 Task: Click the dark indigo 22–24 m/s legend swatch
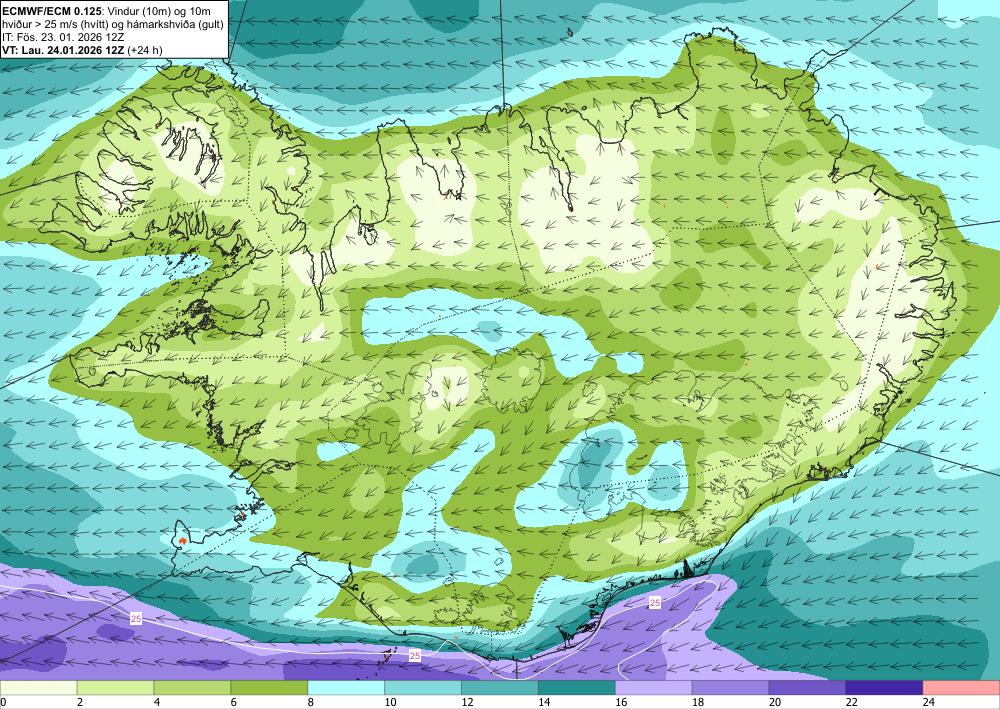click(885, 688)
